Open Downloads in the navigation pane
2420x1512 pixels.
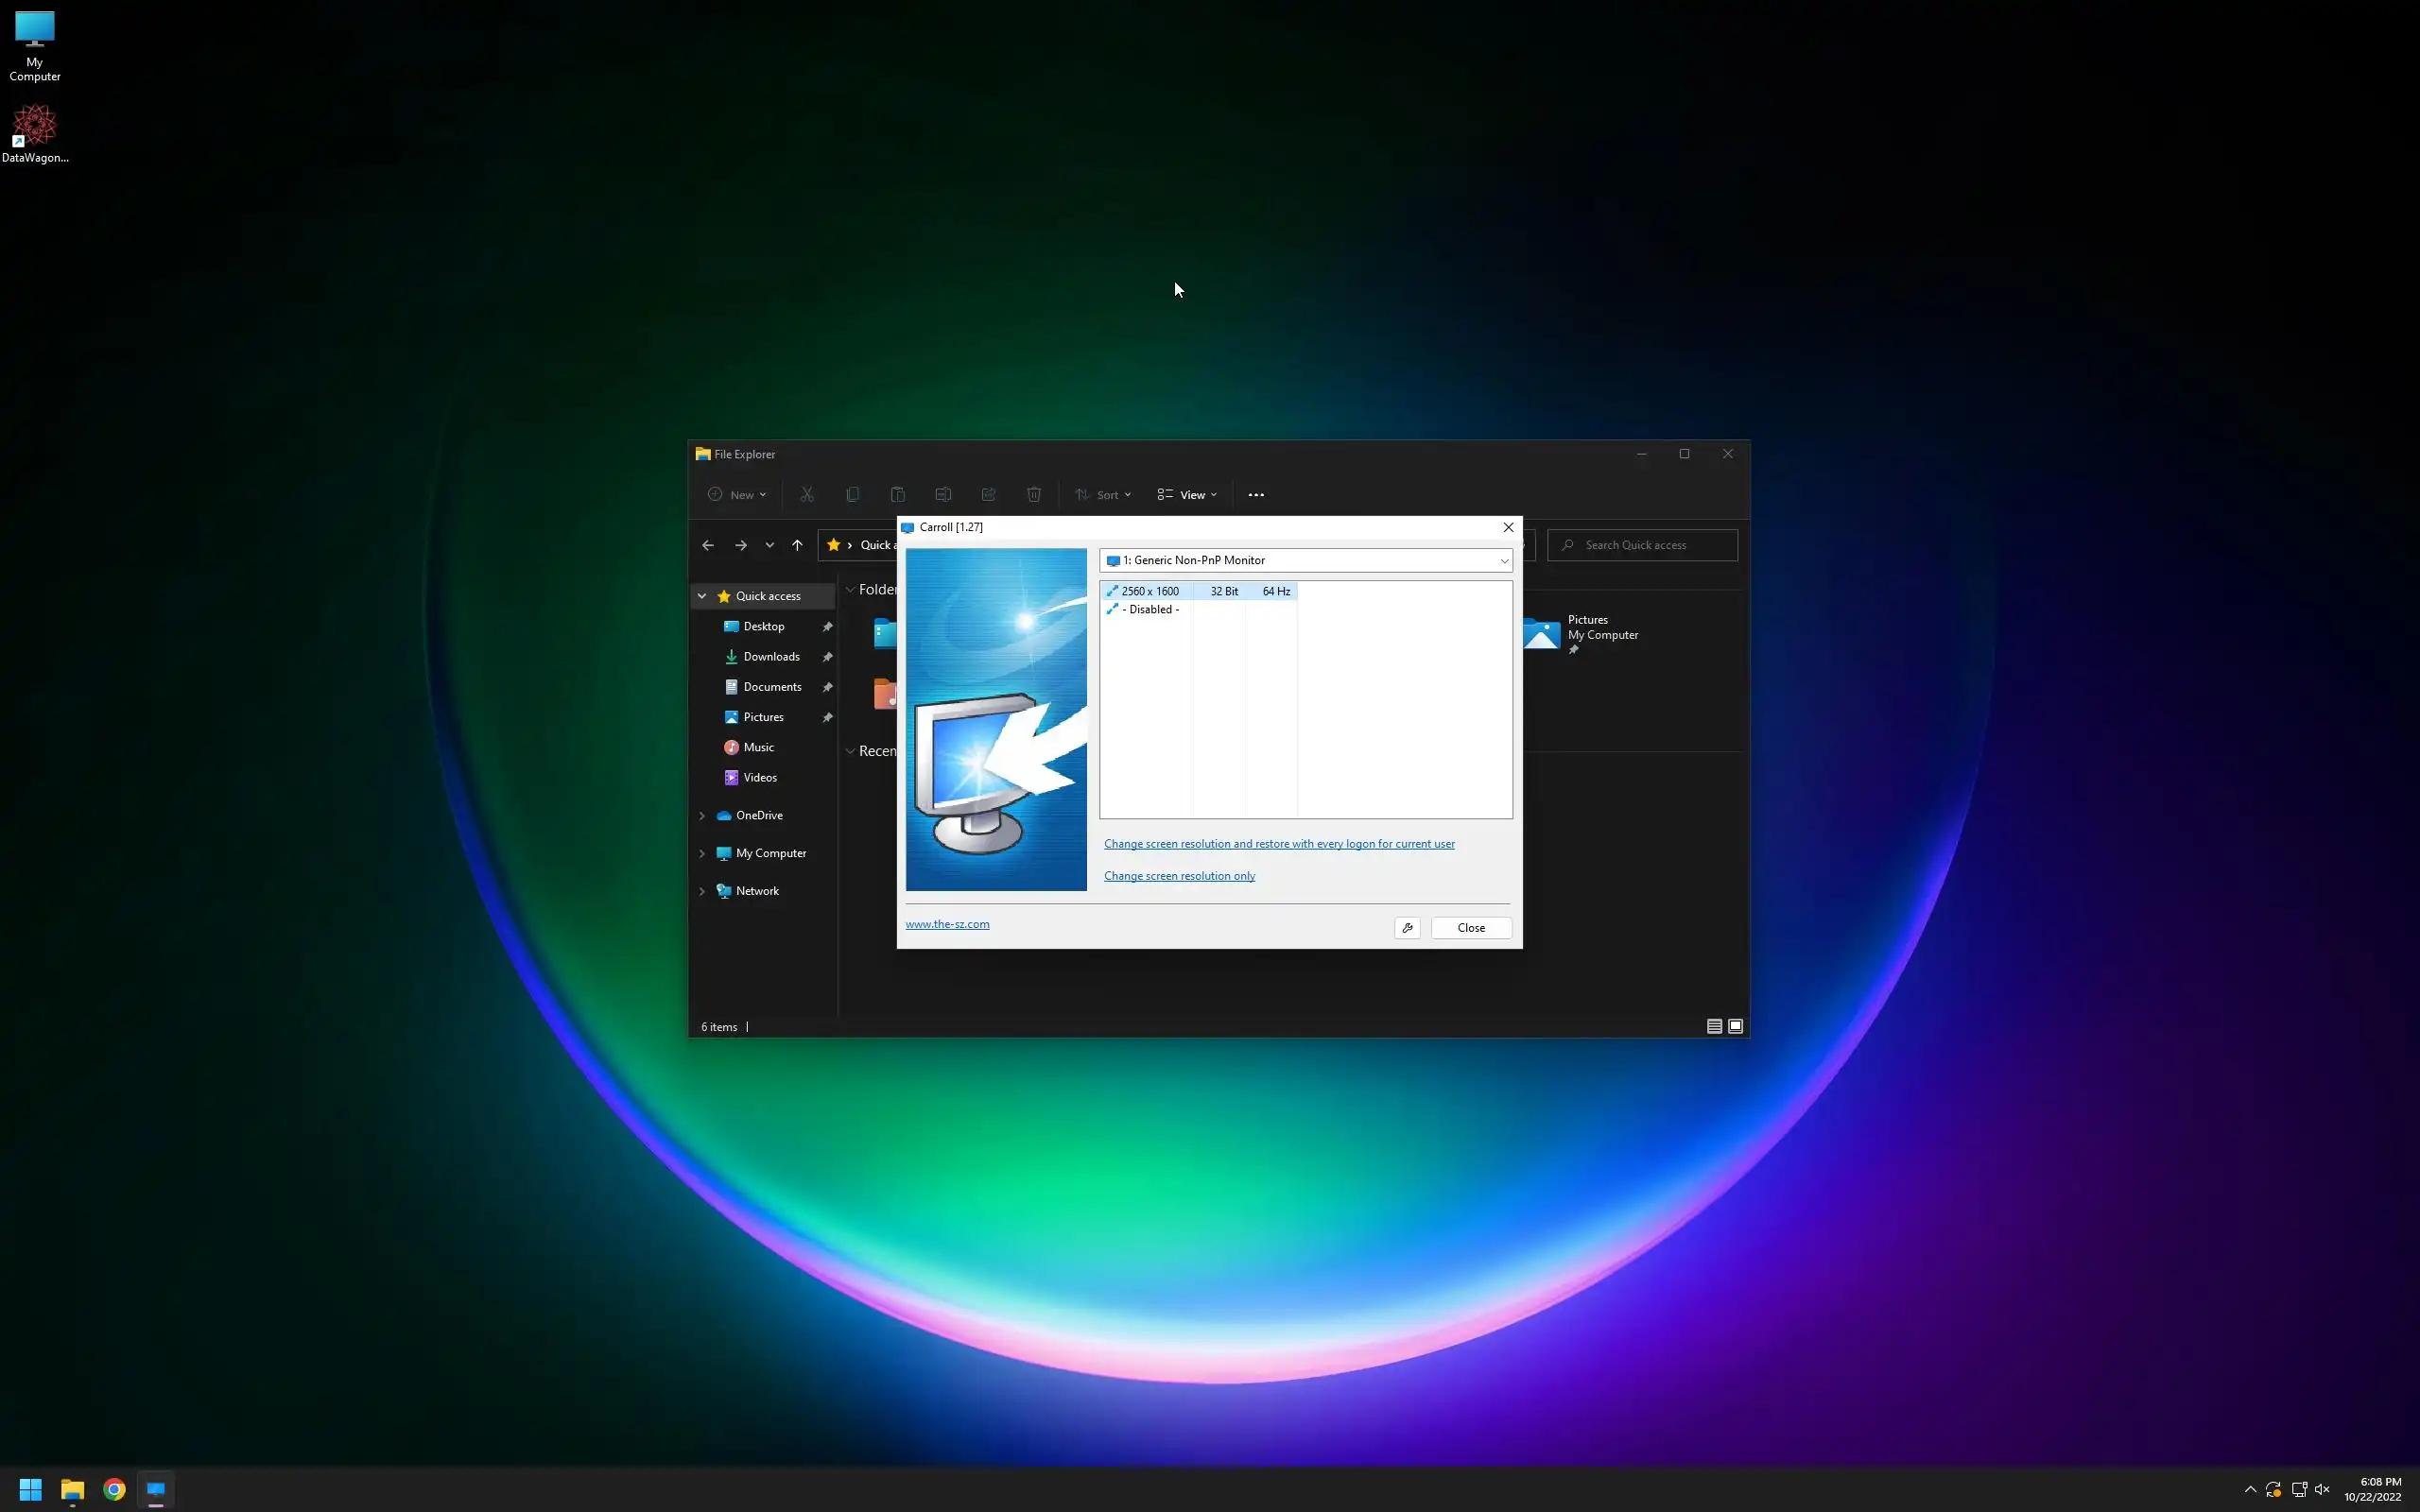pyautogui.click(x=771, y=657)
